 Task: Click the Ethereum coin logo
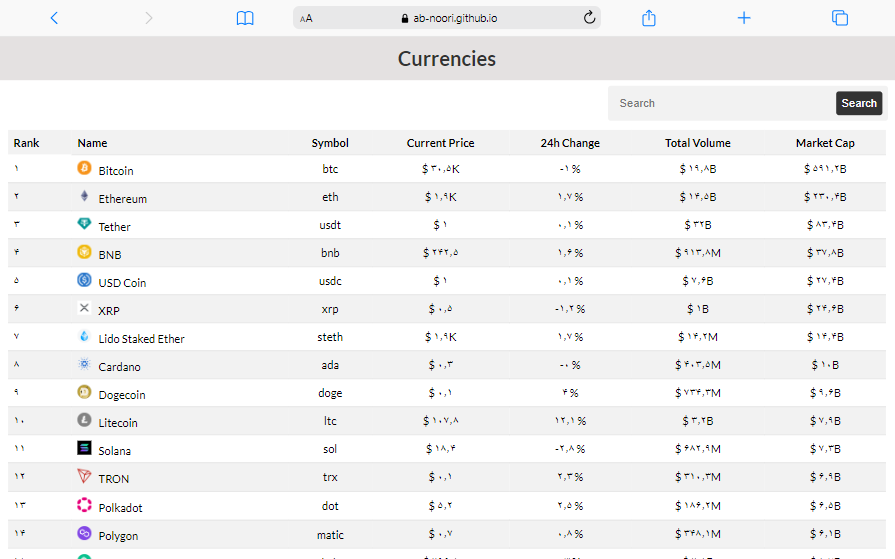[84, 196]
